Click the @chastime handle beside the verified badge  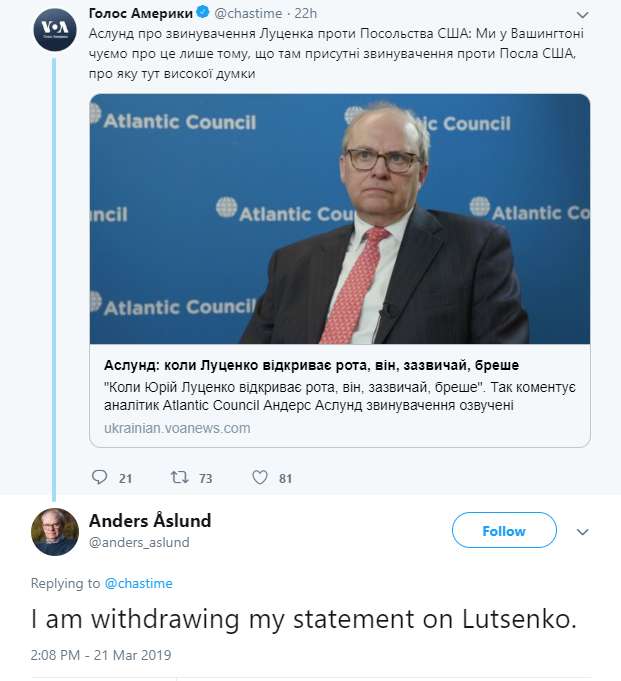tap(247, 15)
